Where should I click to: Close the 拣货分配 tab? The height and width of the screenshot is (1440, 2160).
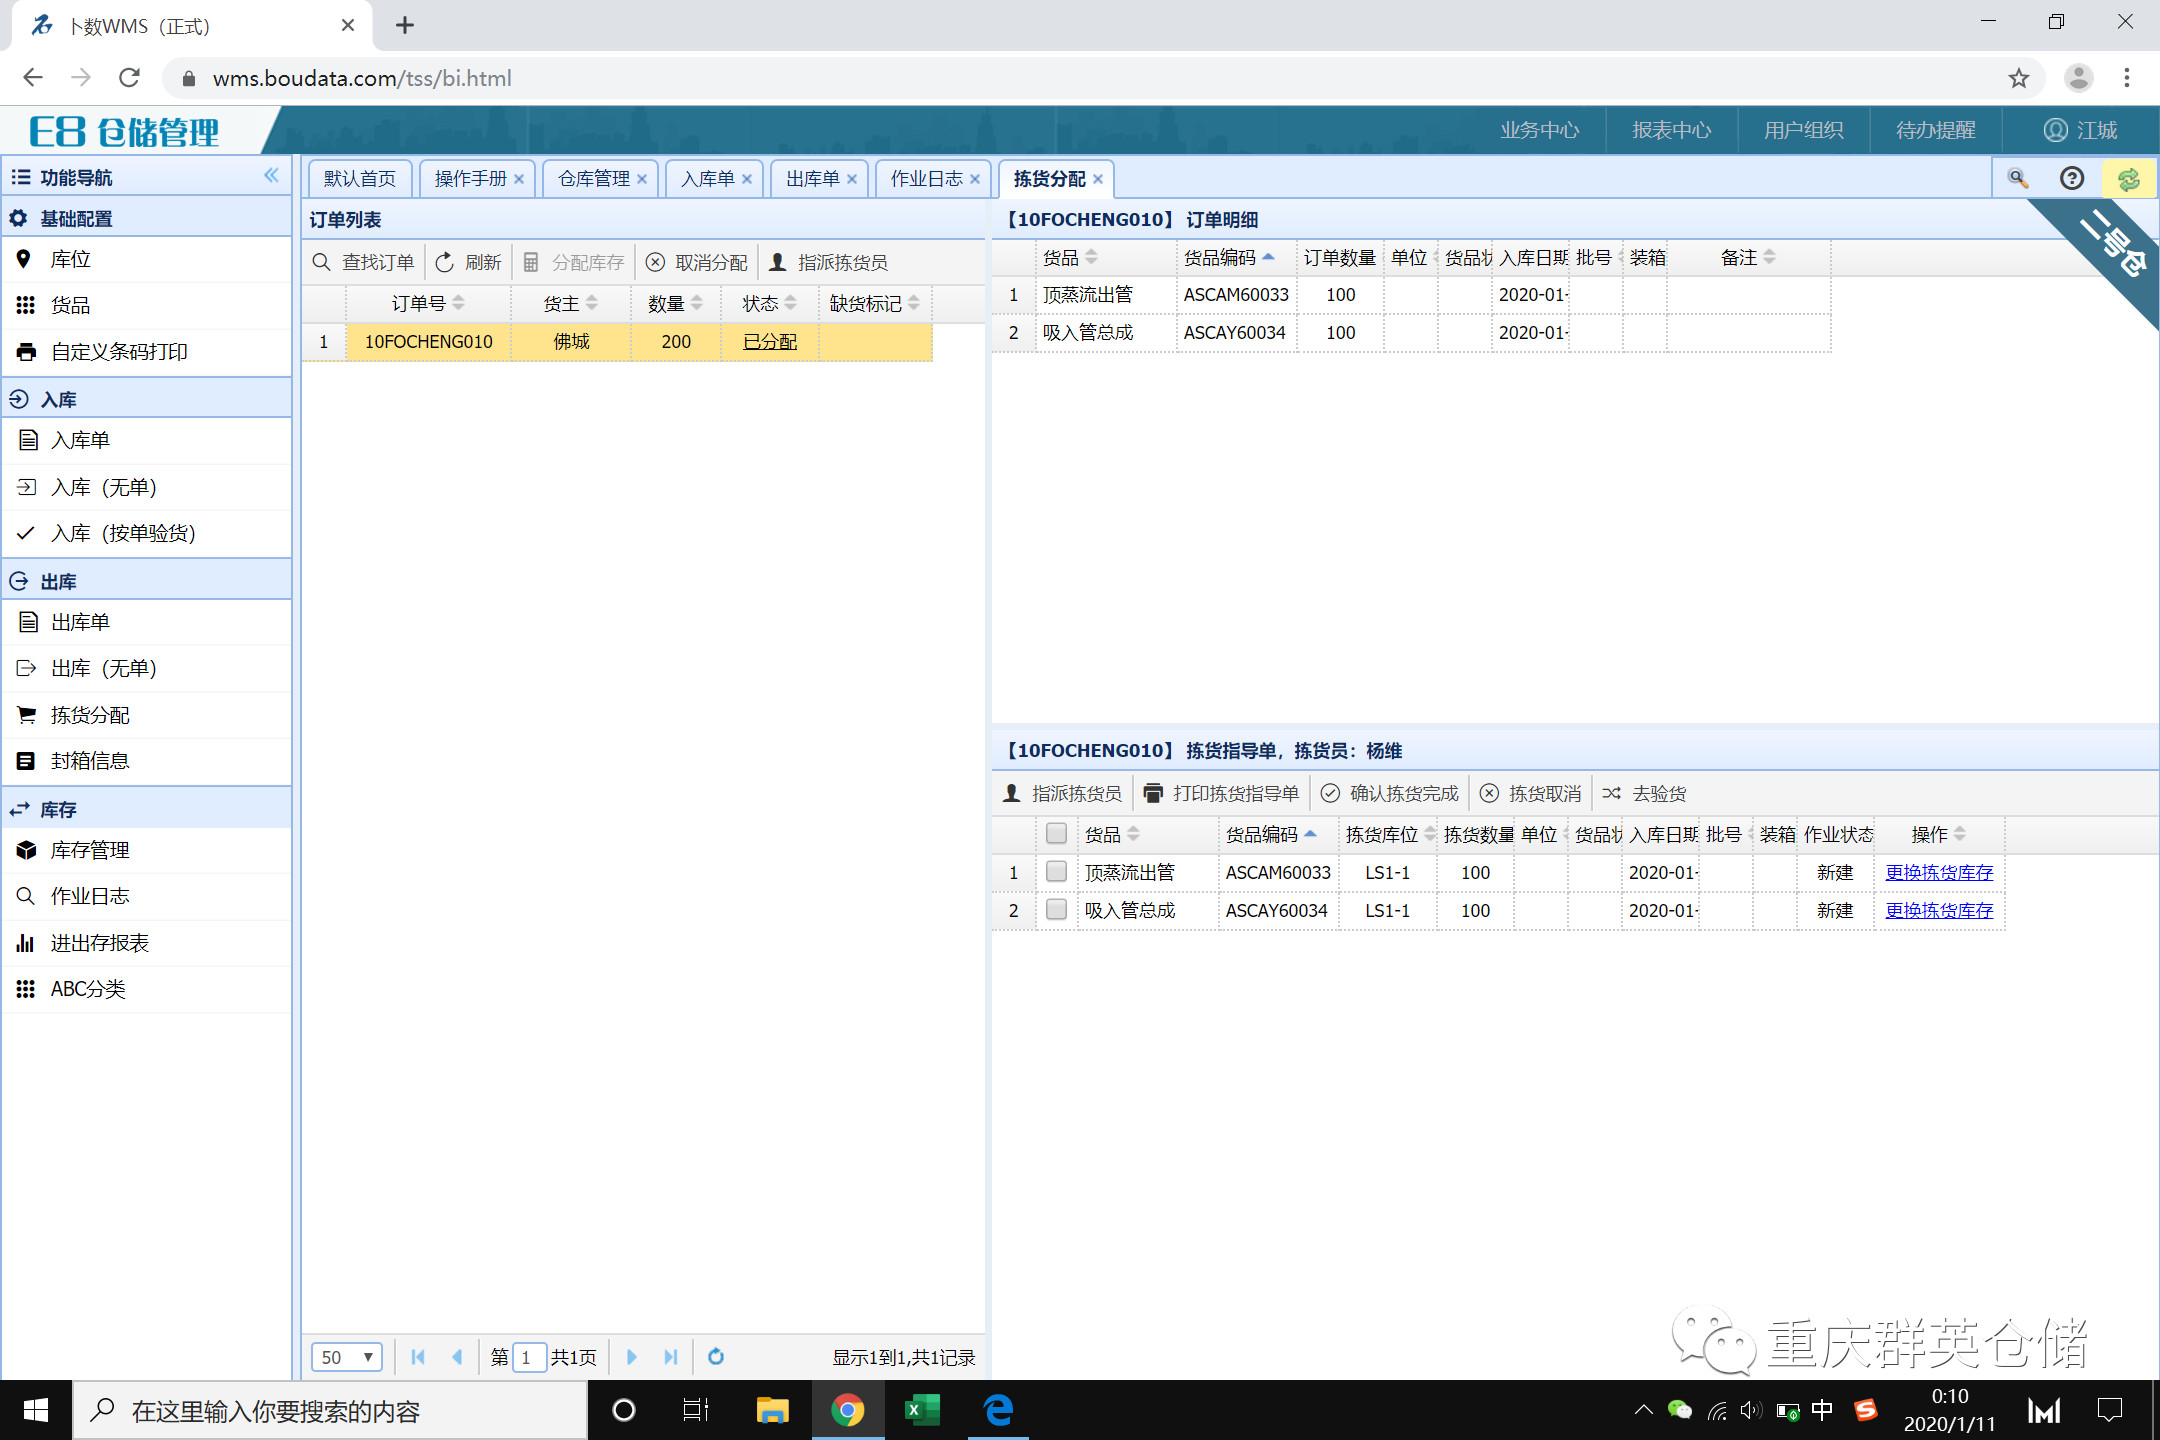point(1098,179)
